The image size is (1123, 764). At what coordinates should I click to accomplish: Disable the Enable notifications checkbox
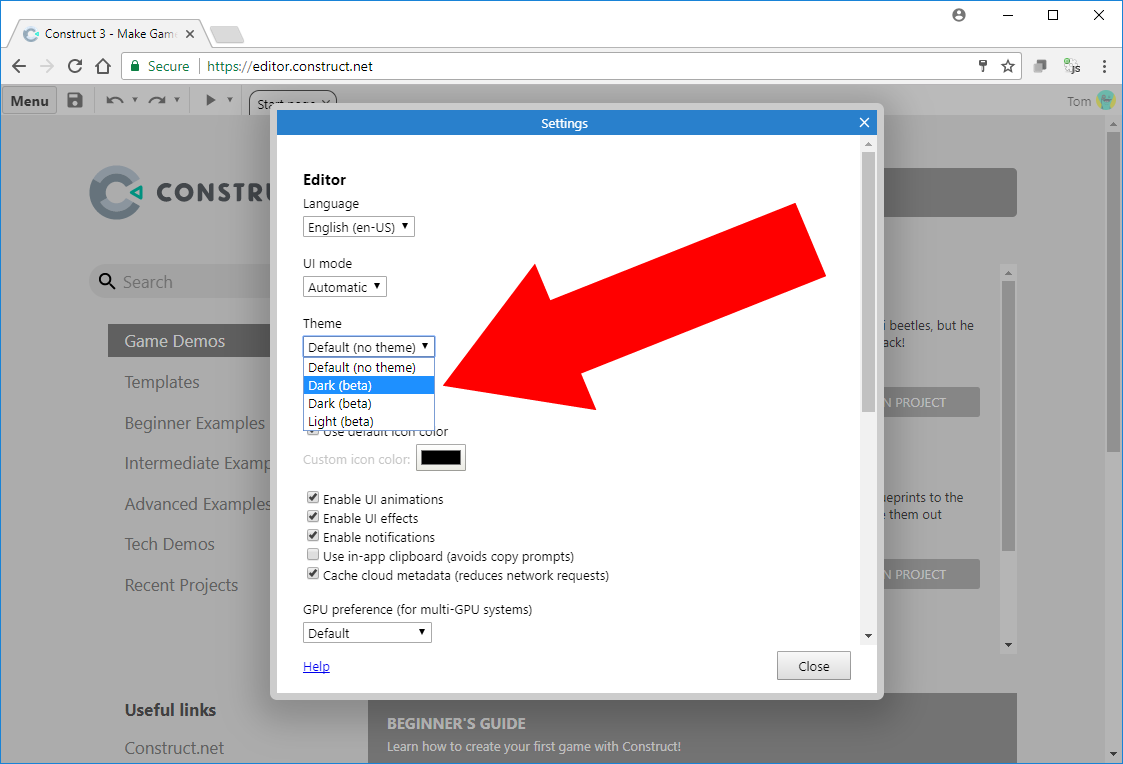pos(313,536)
